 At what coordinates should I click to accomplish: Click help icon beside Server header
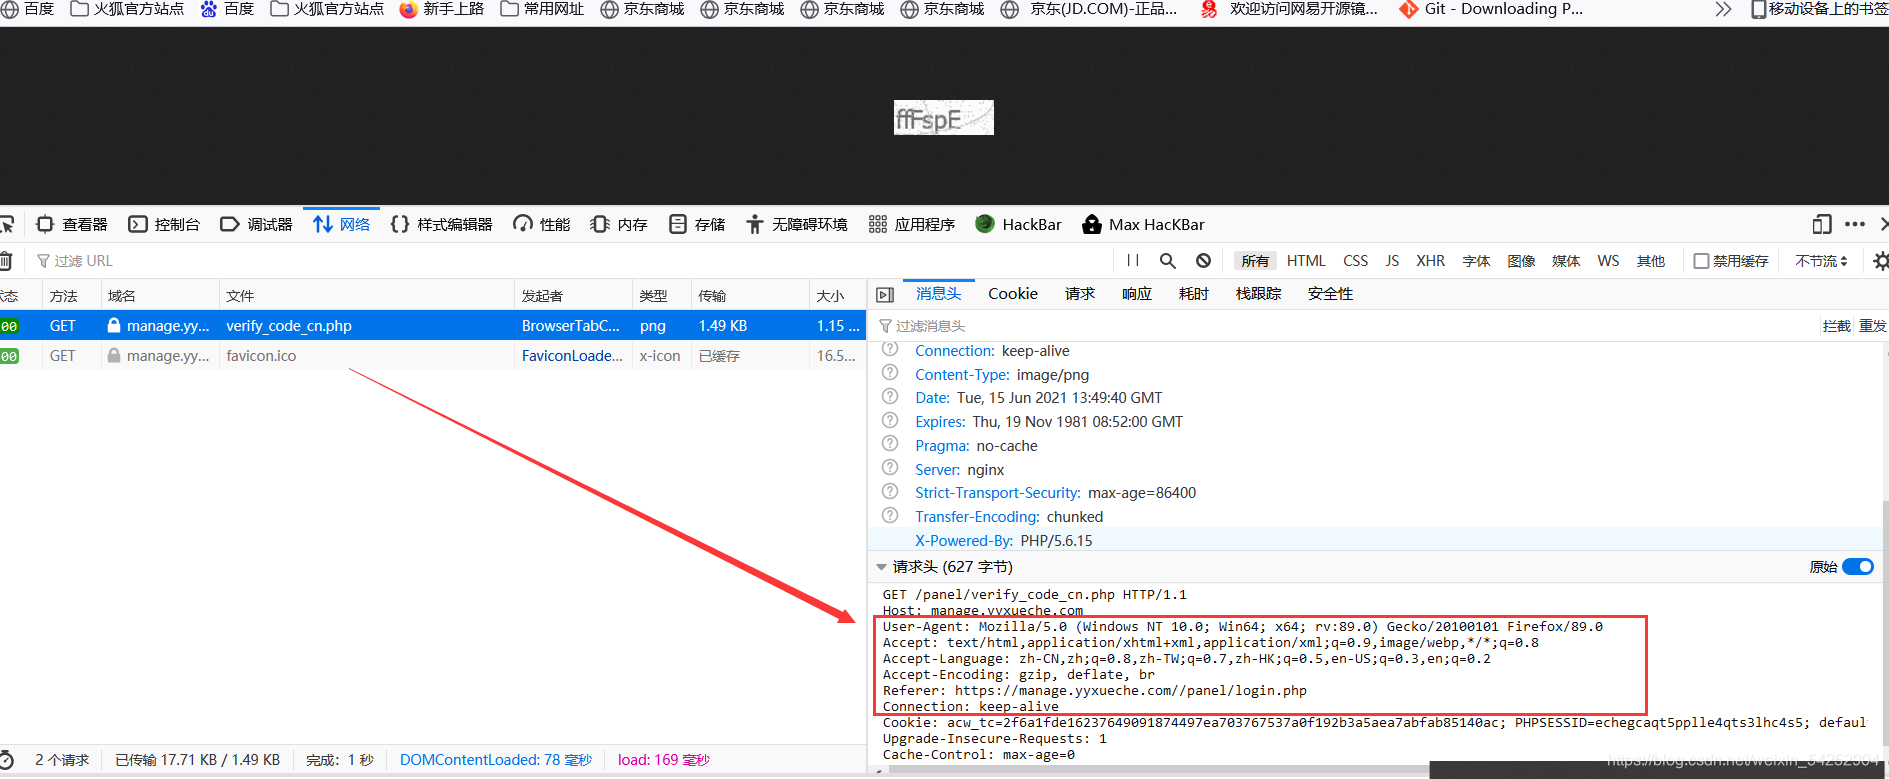[890, 467]
